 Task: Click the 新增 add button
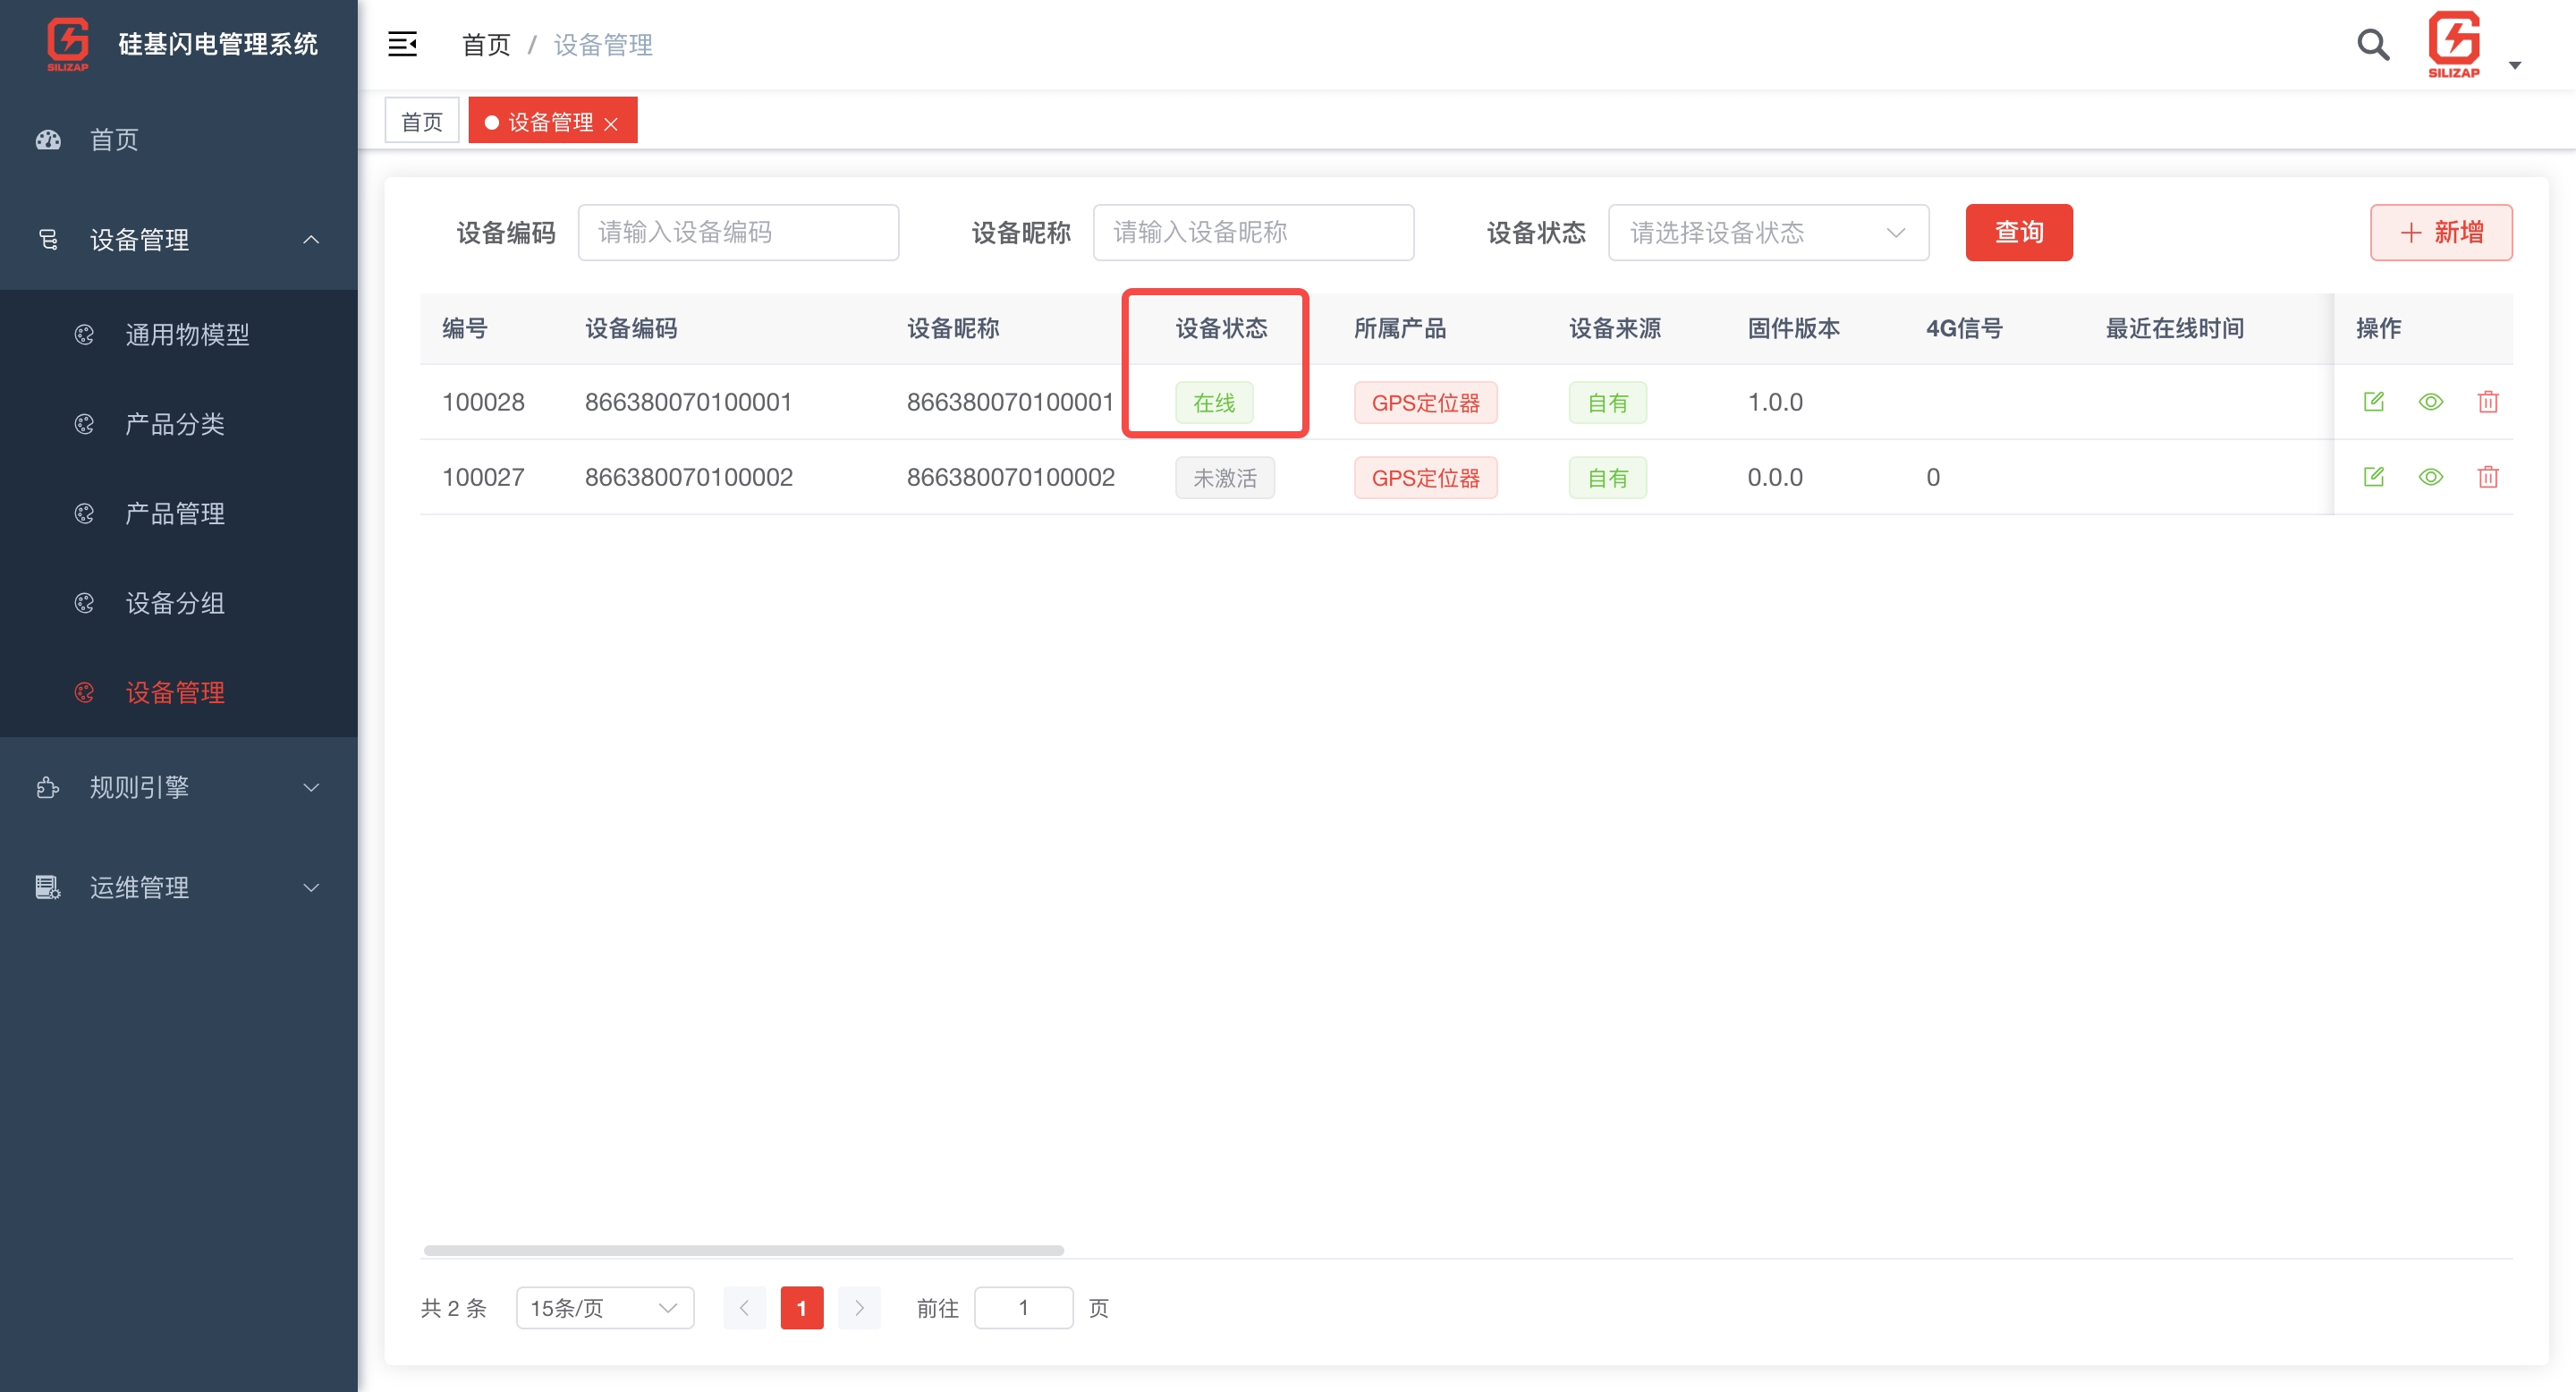[2440, 233]
